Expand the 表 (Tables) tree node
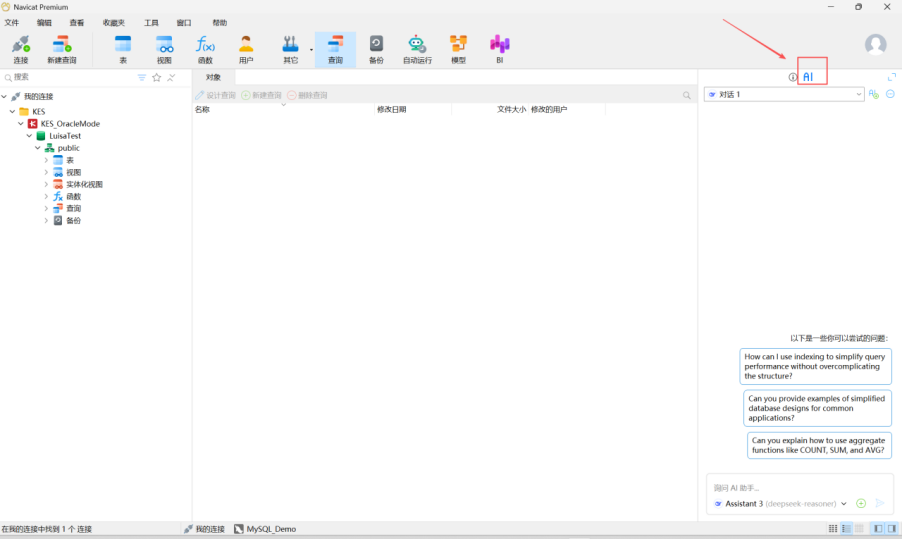This screenshot has width=903, height=539. pyautogui.click(x=46, y=160)
